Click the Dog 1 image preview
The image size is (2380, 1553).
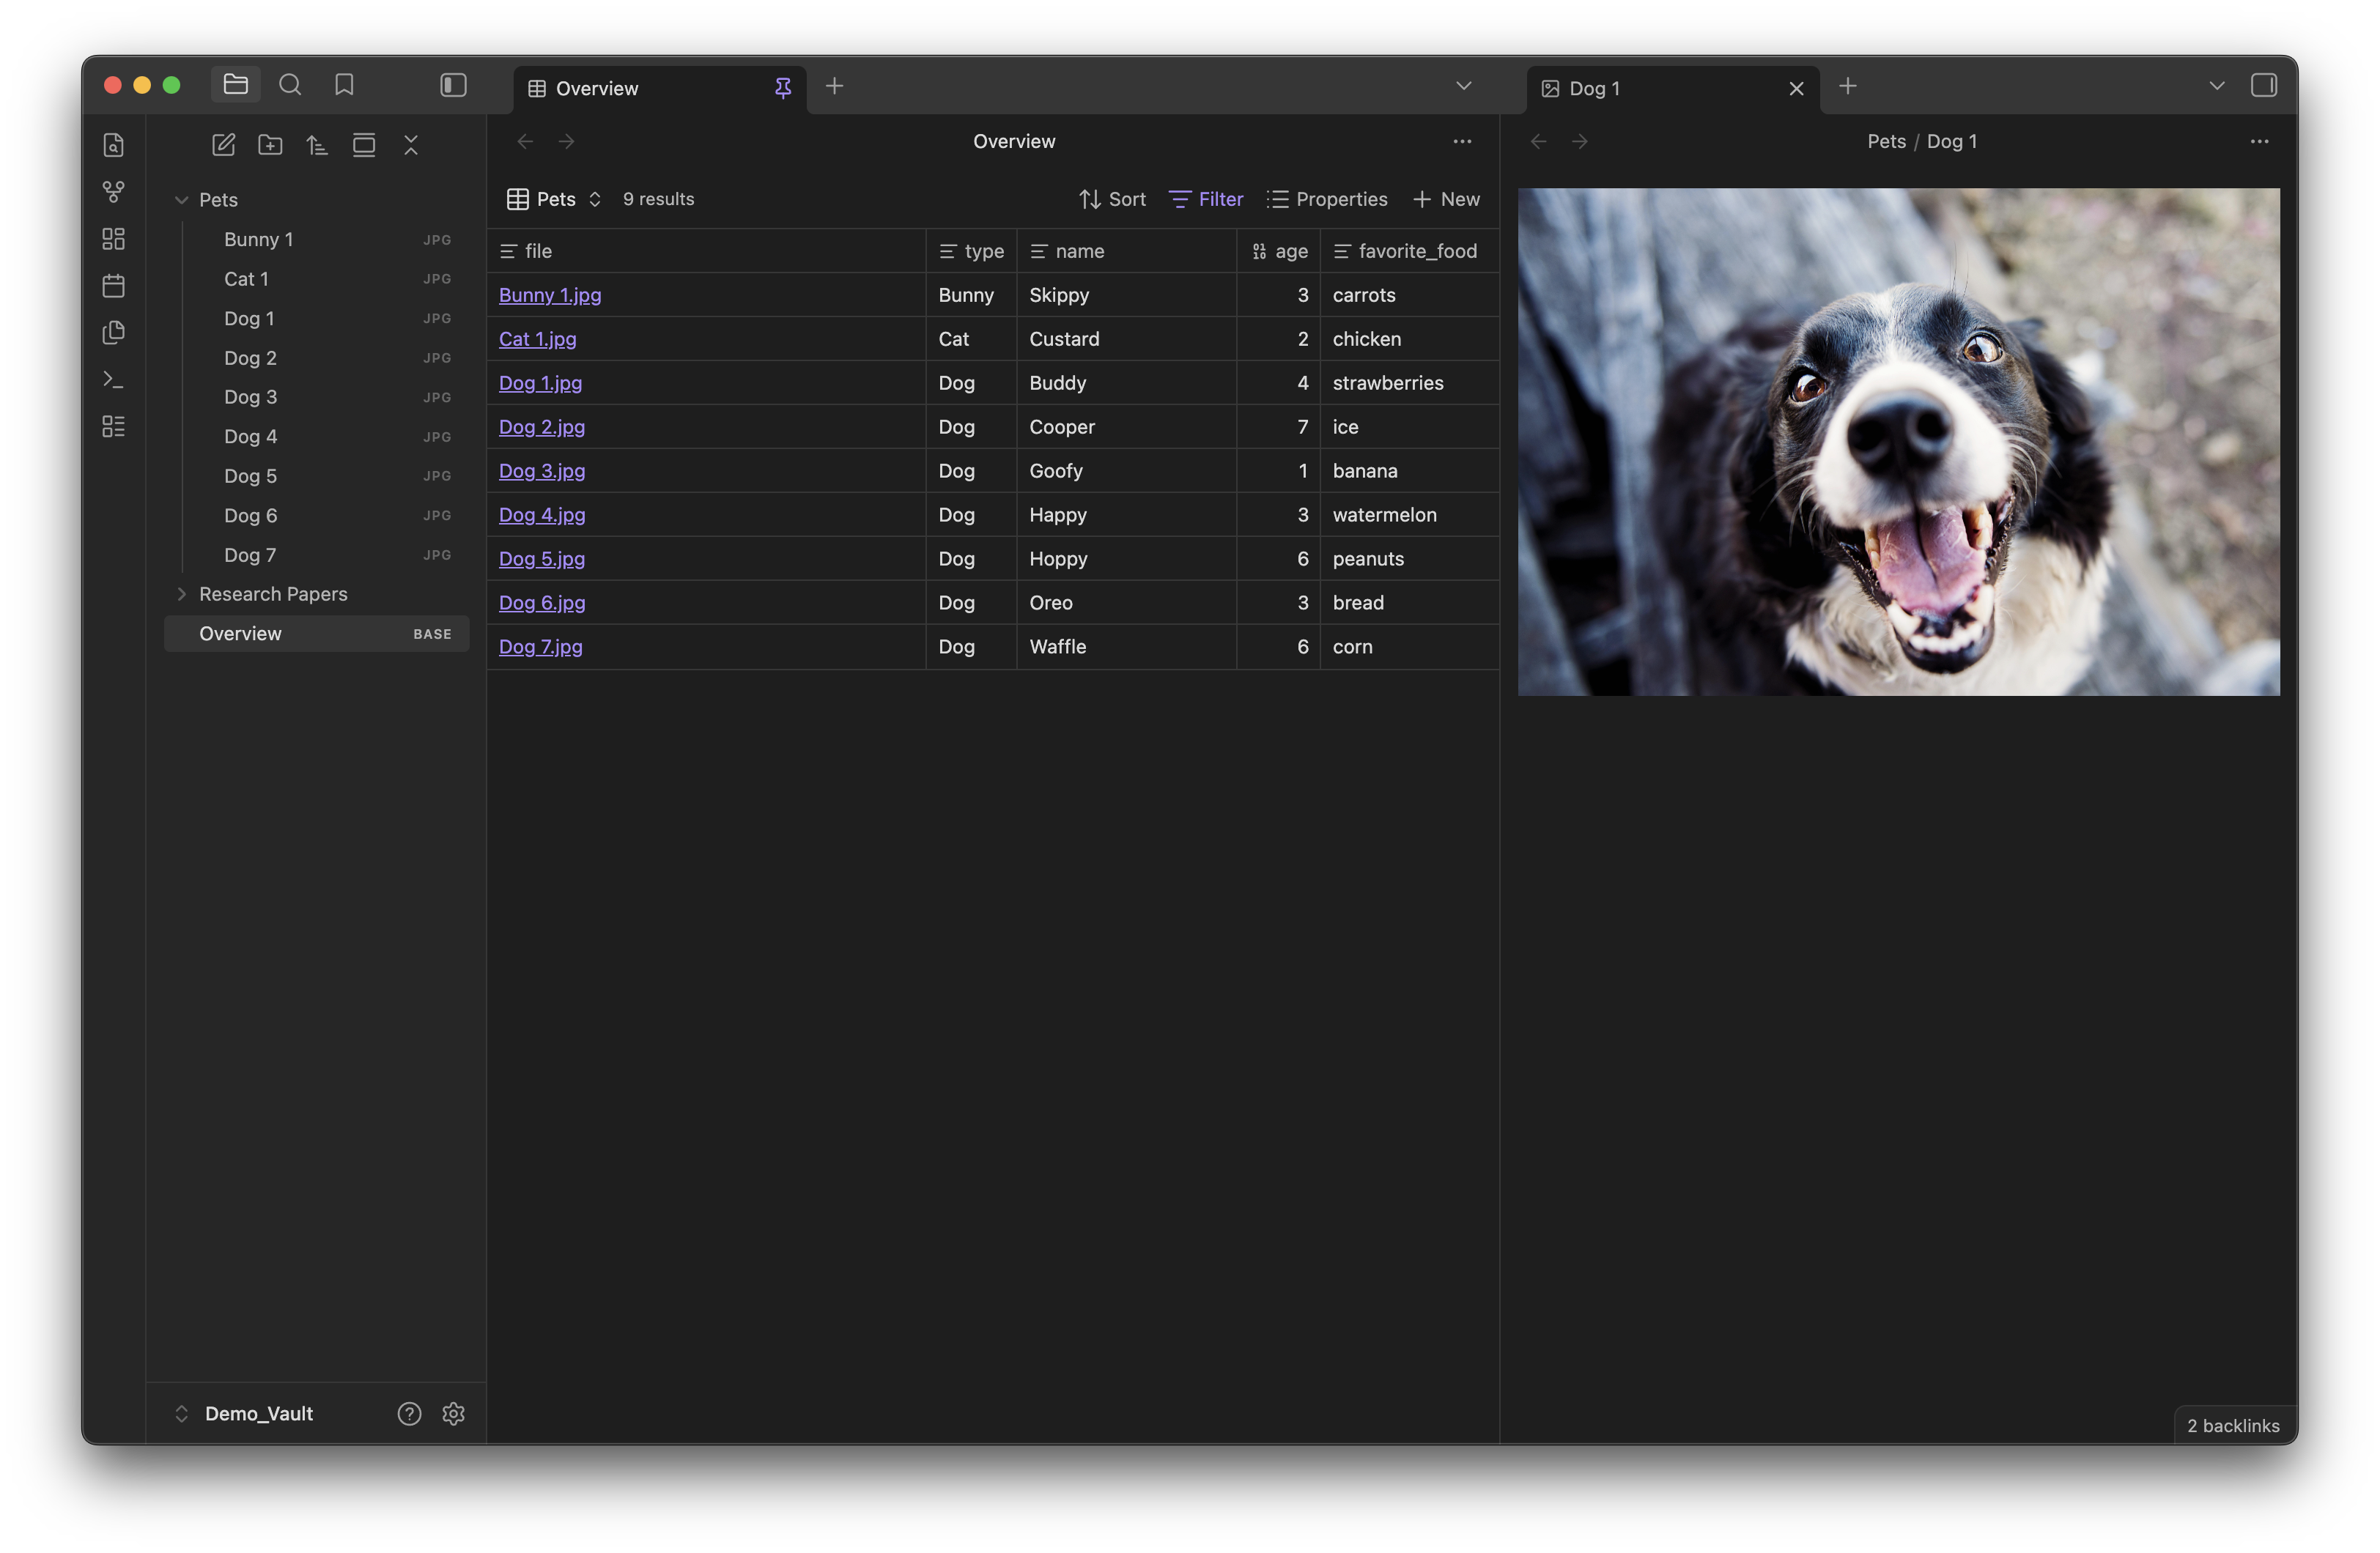tap(1898, 441)
